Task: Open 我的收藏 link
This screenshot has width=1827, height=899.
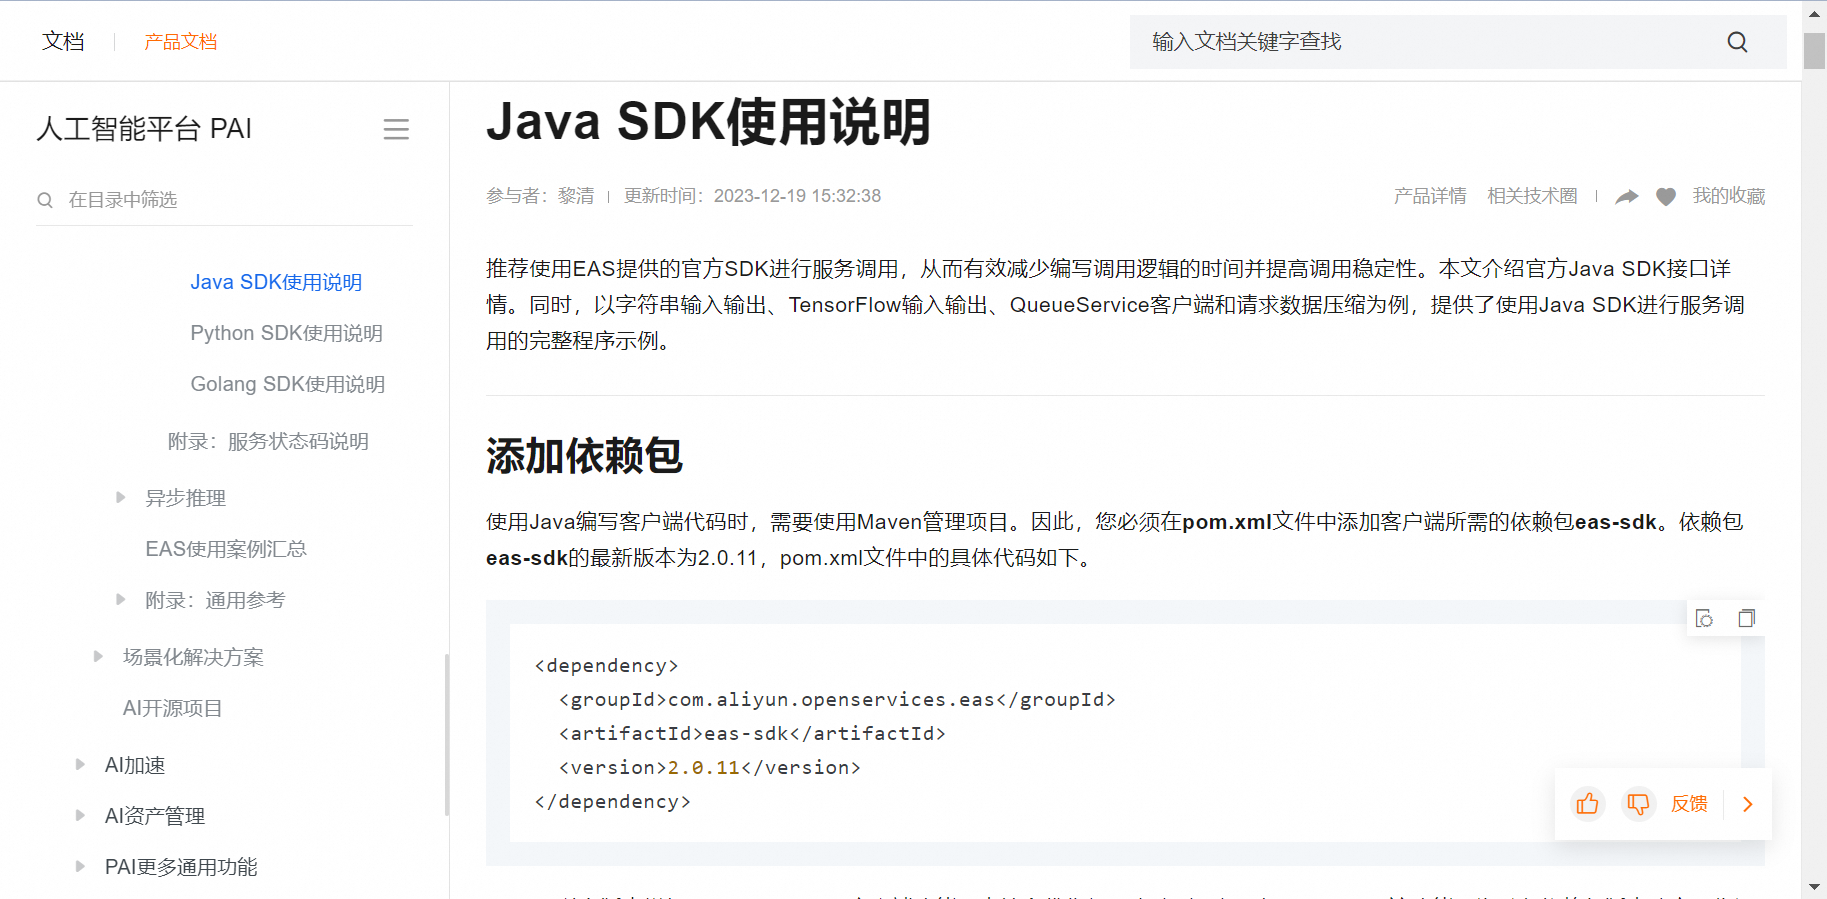Action: (1729, 196)
